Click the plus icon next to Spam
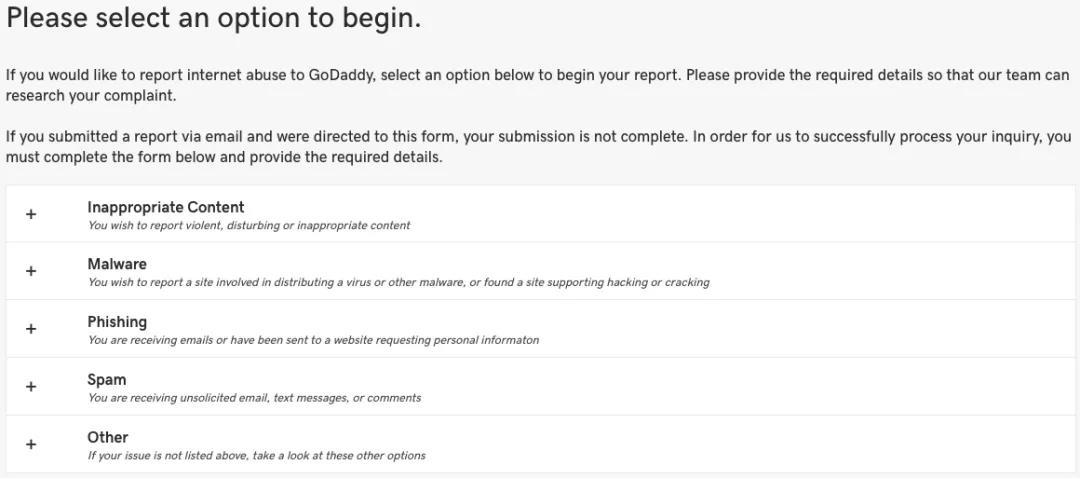 click(31, 387)
